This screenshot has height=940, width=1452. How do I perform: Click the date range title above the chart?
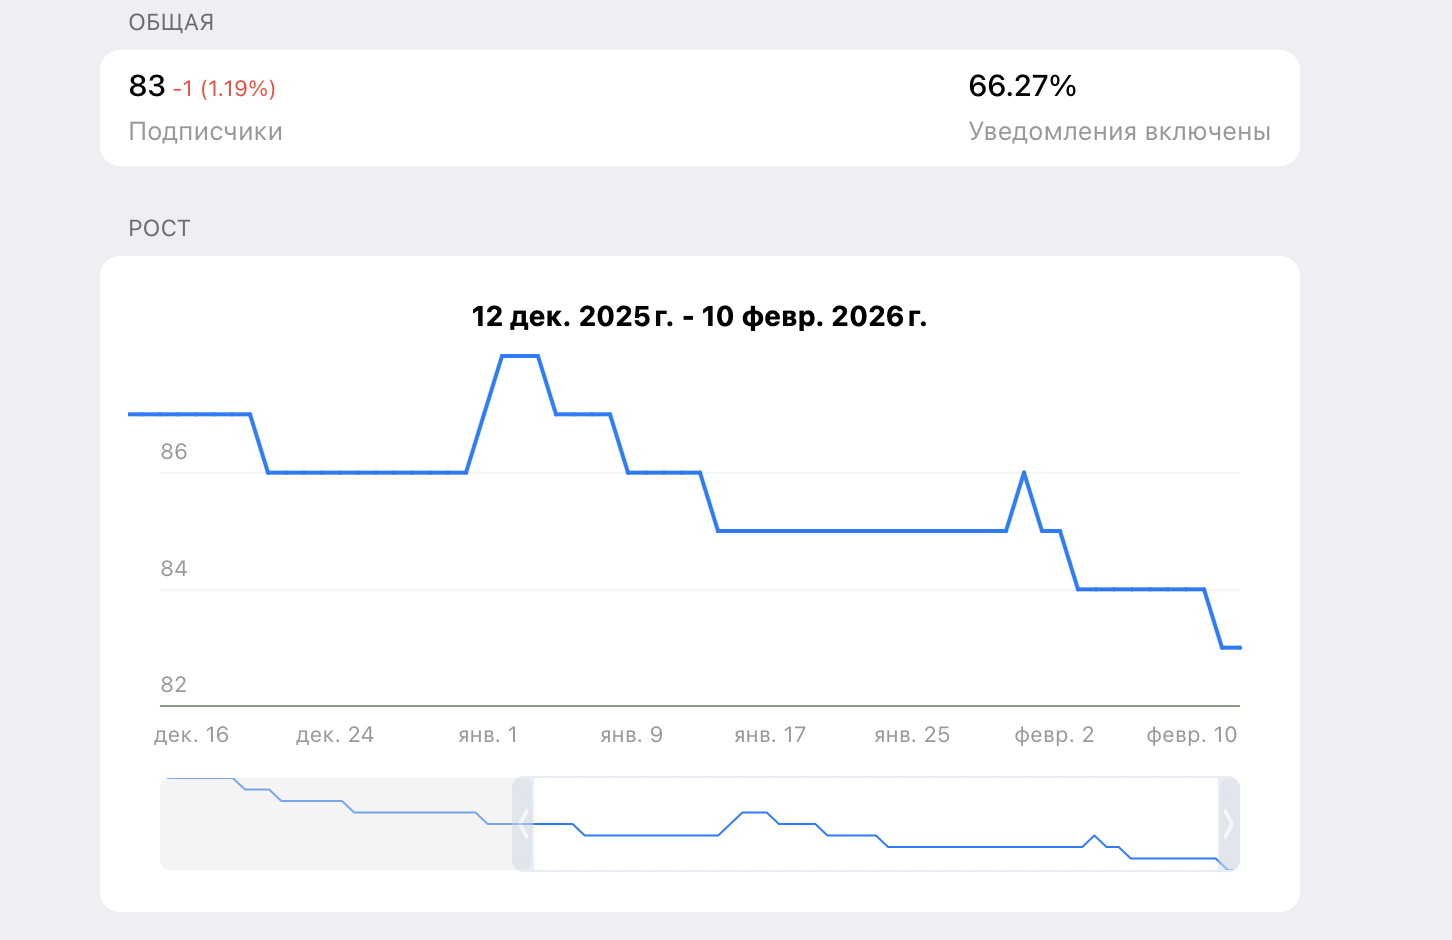click(699, 317)
